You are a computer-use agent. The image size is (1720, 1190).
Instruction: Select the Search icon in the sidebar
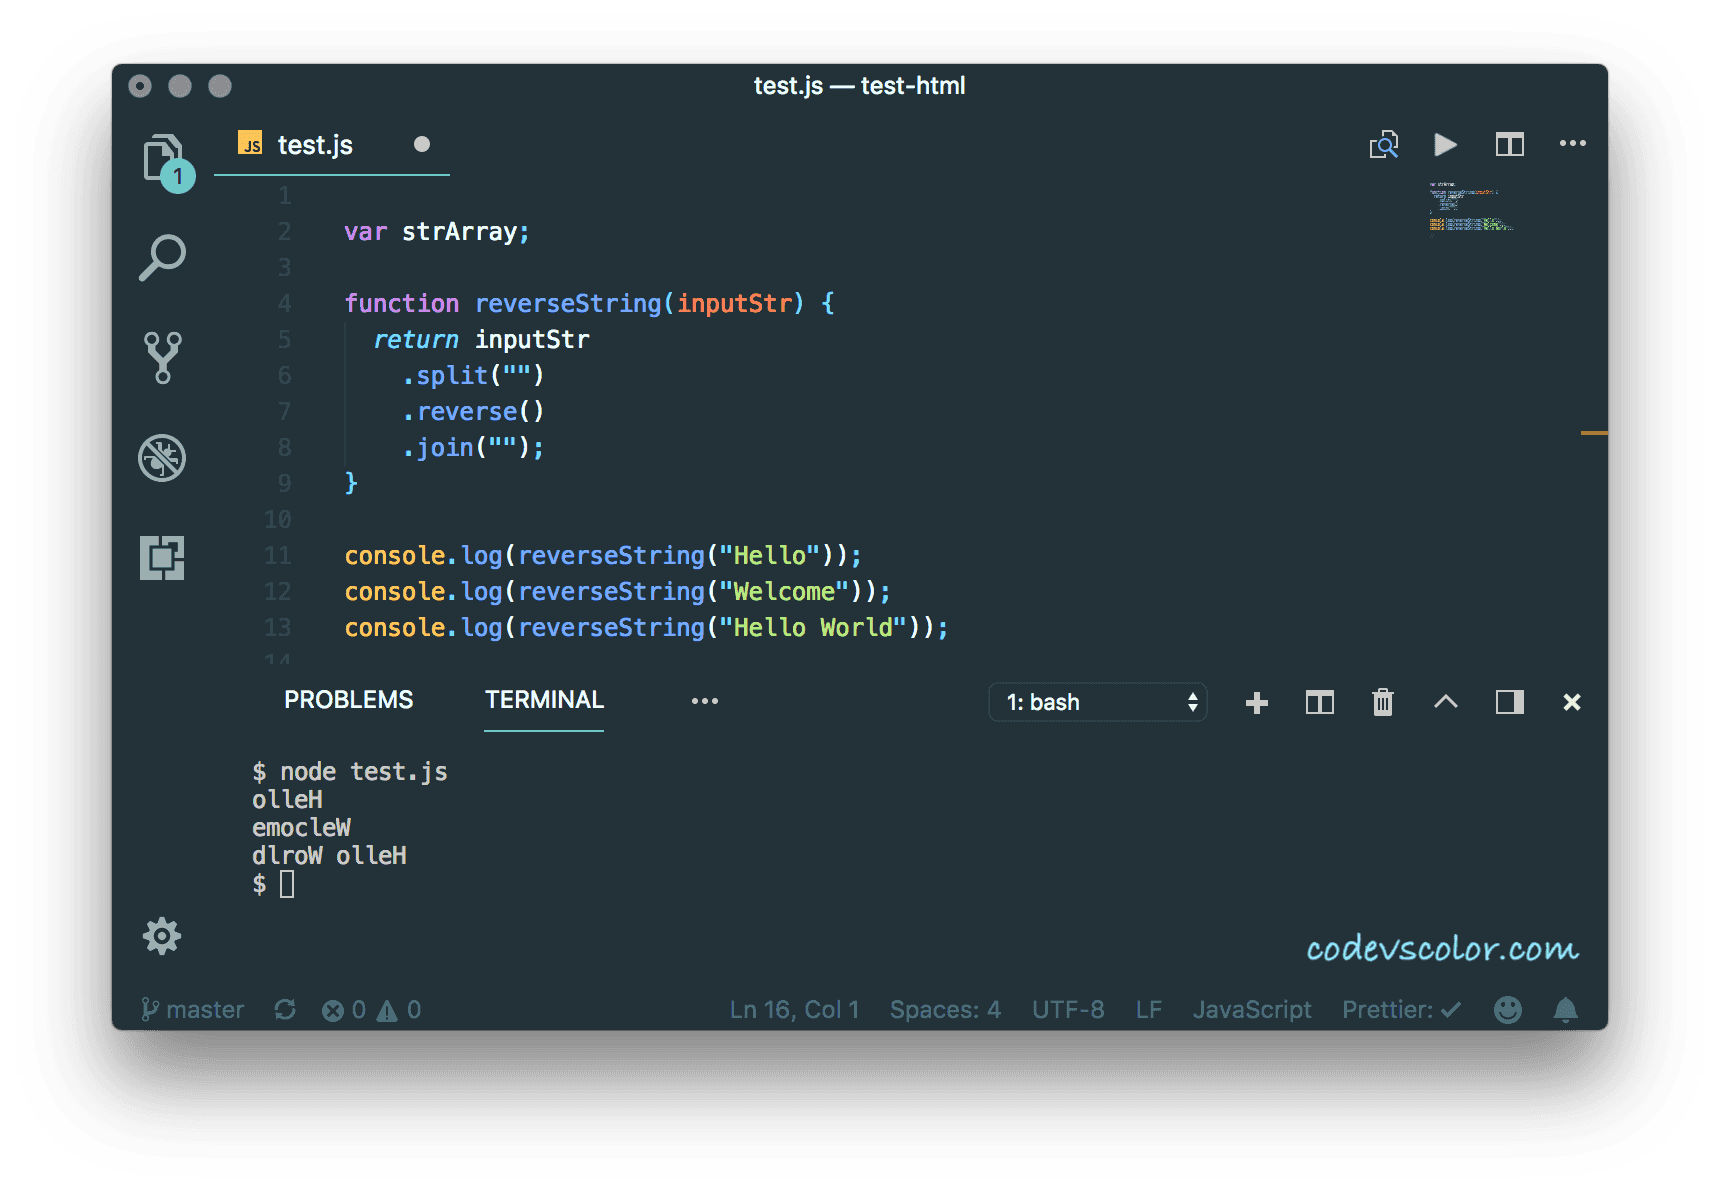click(163, 257)
